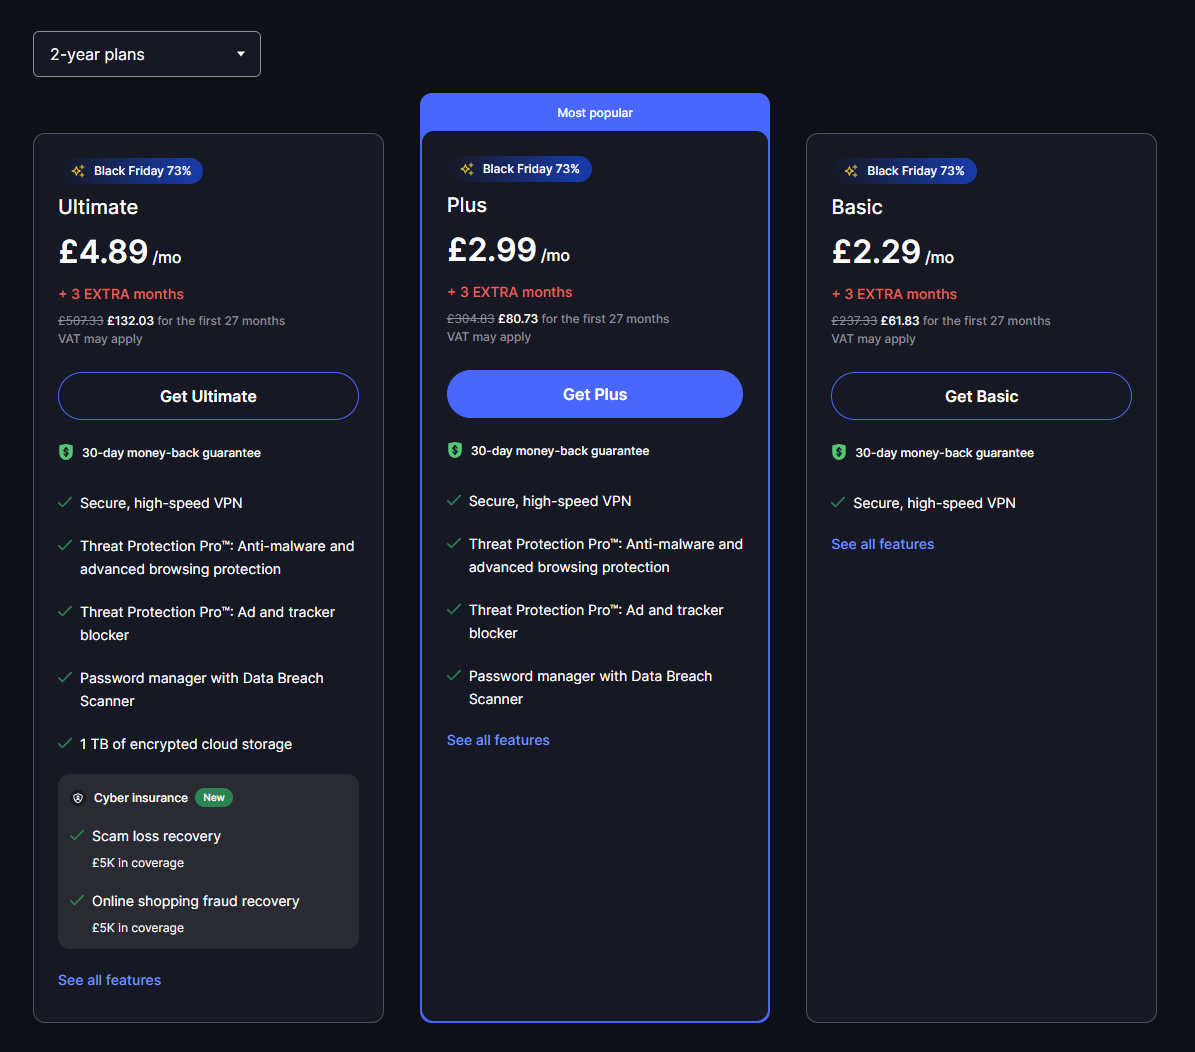Click the Basic Black Friday sparkle icon
1195x1052 pixels.
(x=851, y=171)
